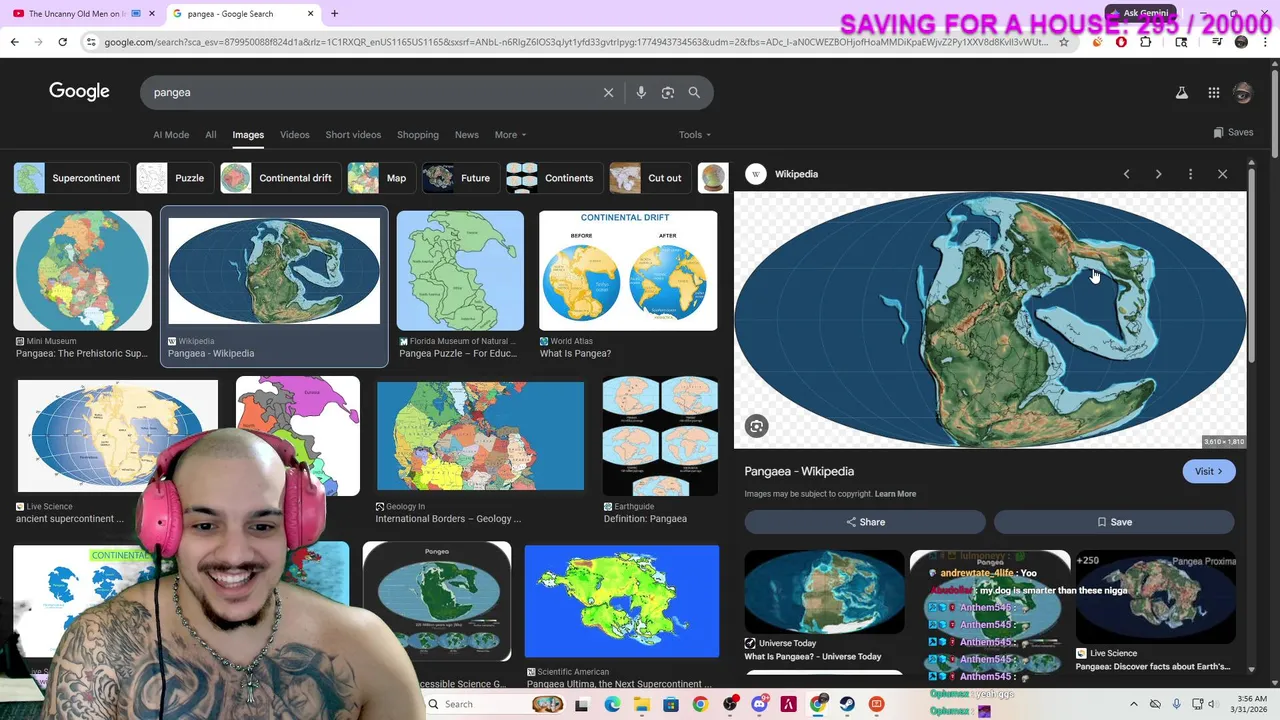The width and height of the screenshot is (1280, 720).
Task: Launch Microsoft Edge from the taskbar
Action: (612, 704)
